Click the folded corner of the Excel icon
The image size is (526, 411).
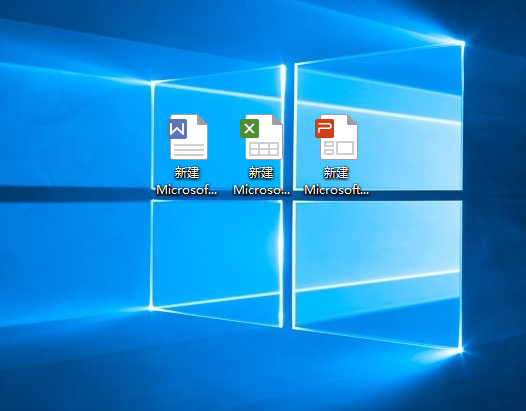coord(277,119)
